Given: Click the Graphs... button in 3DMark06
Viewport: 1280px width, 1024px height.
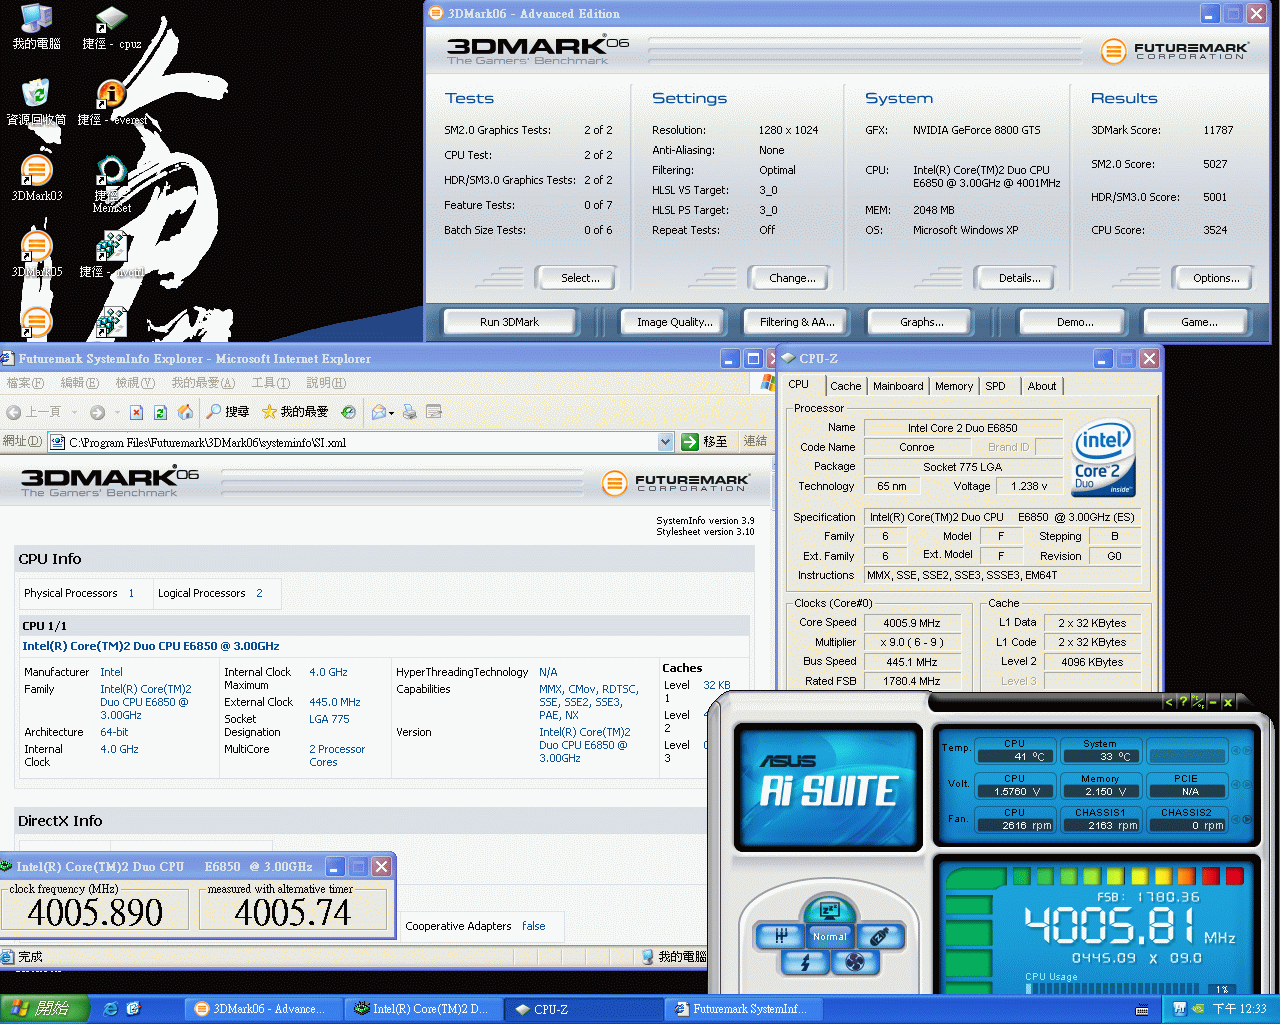Looking at the screenshot, I should click(x=921, y=322).
